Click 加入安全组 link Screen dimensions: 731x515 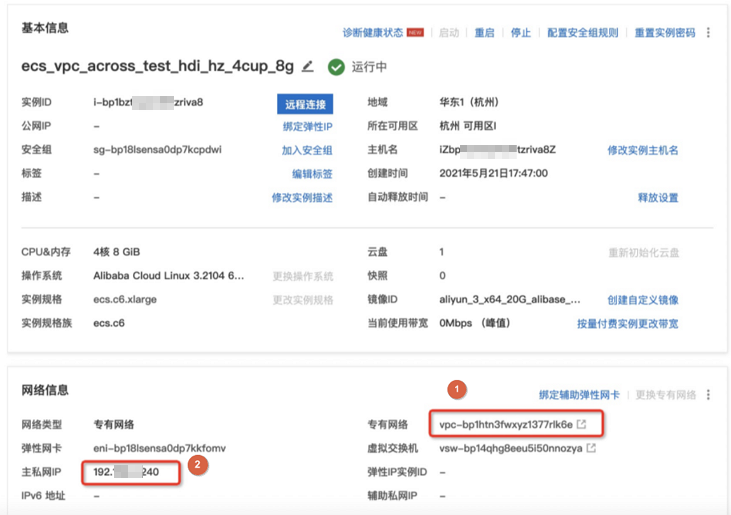tap(307, 150)
